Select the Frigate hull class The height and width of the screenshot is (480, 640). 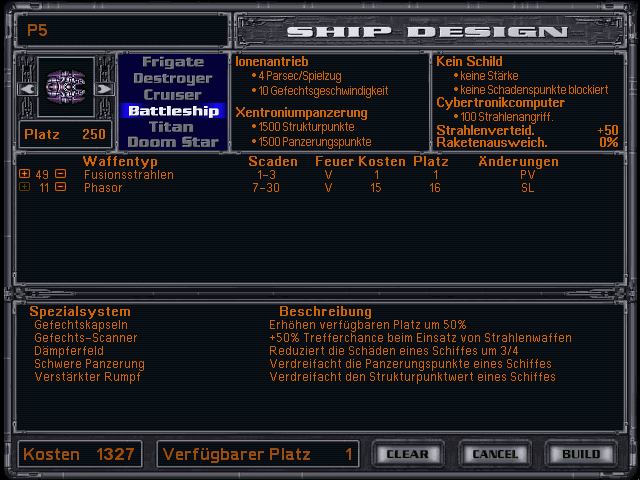pyautogui.click(x=172, y=62)
